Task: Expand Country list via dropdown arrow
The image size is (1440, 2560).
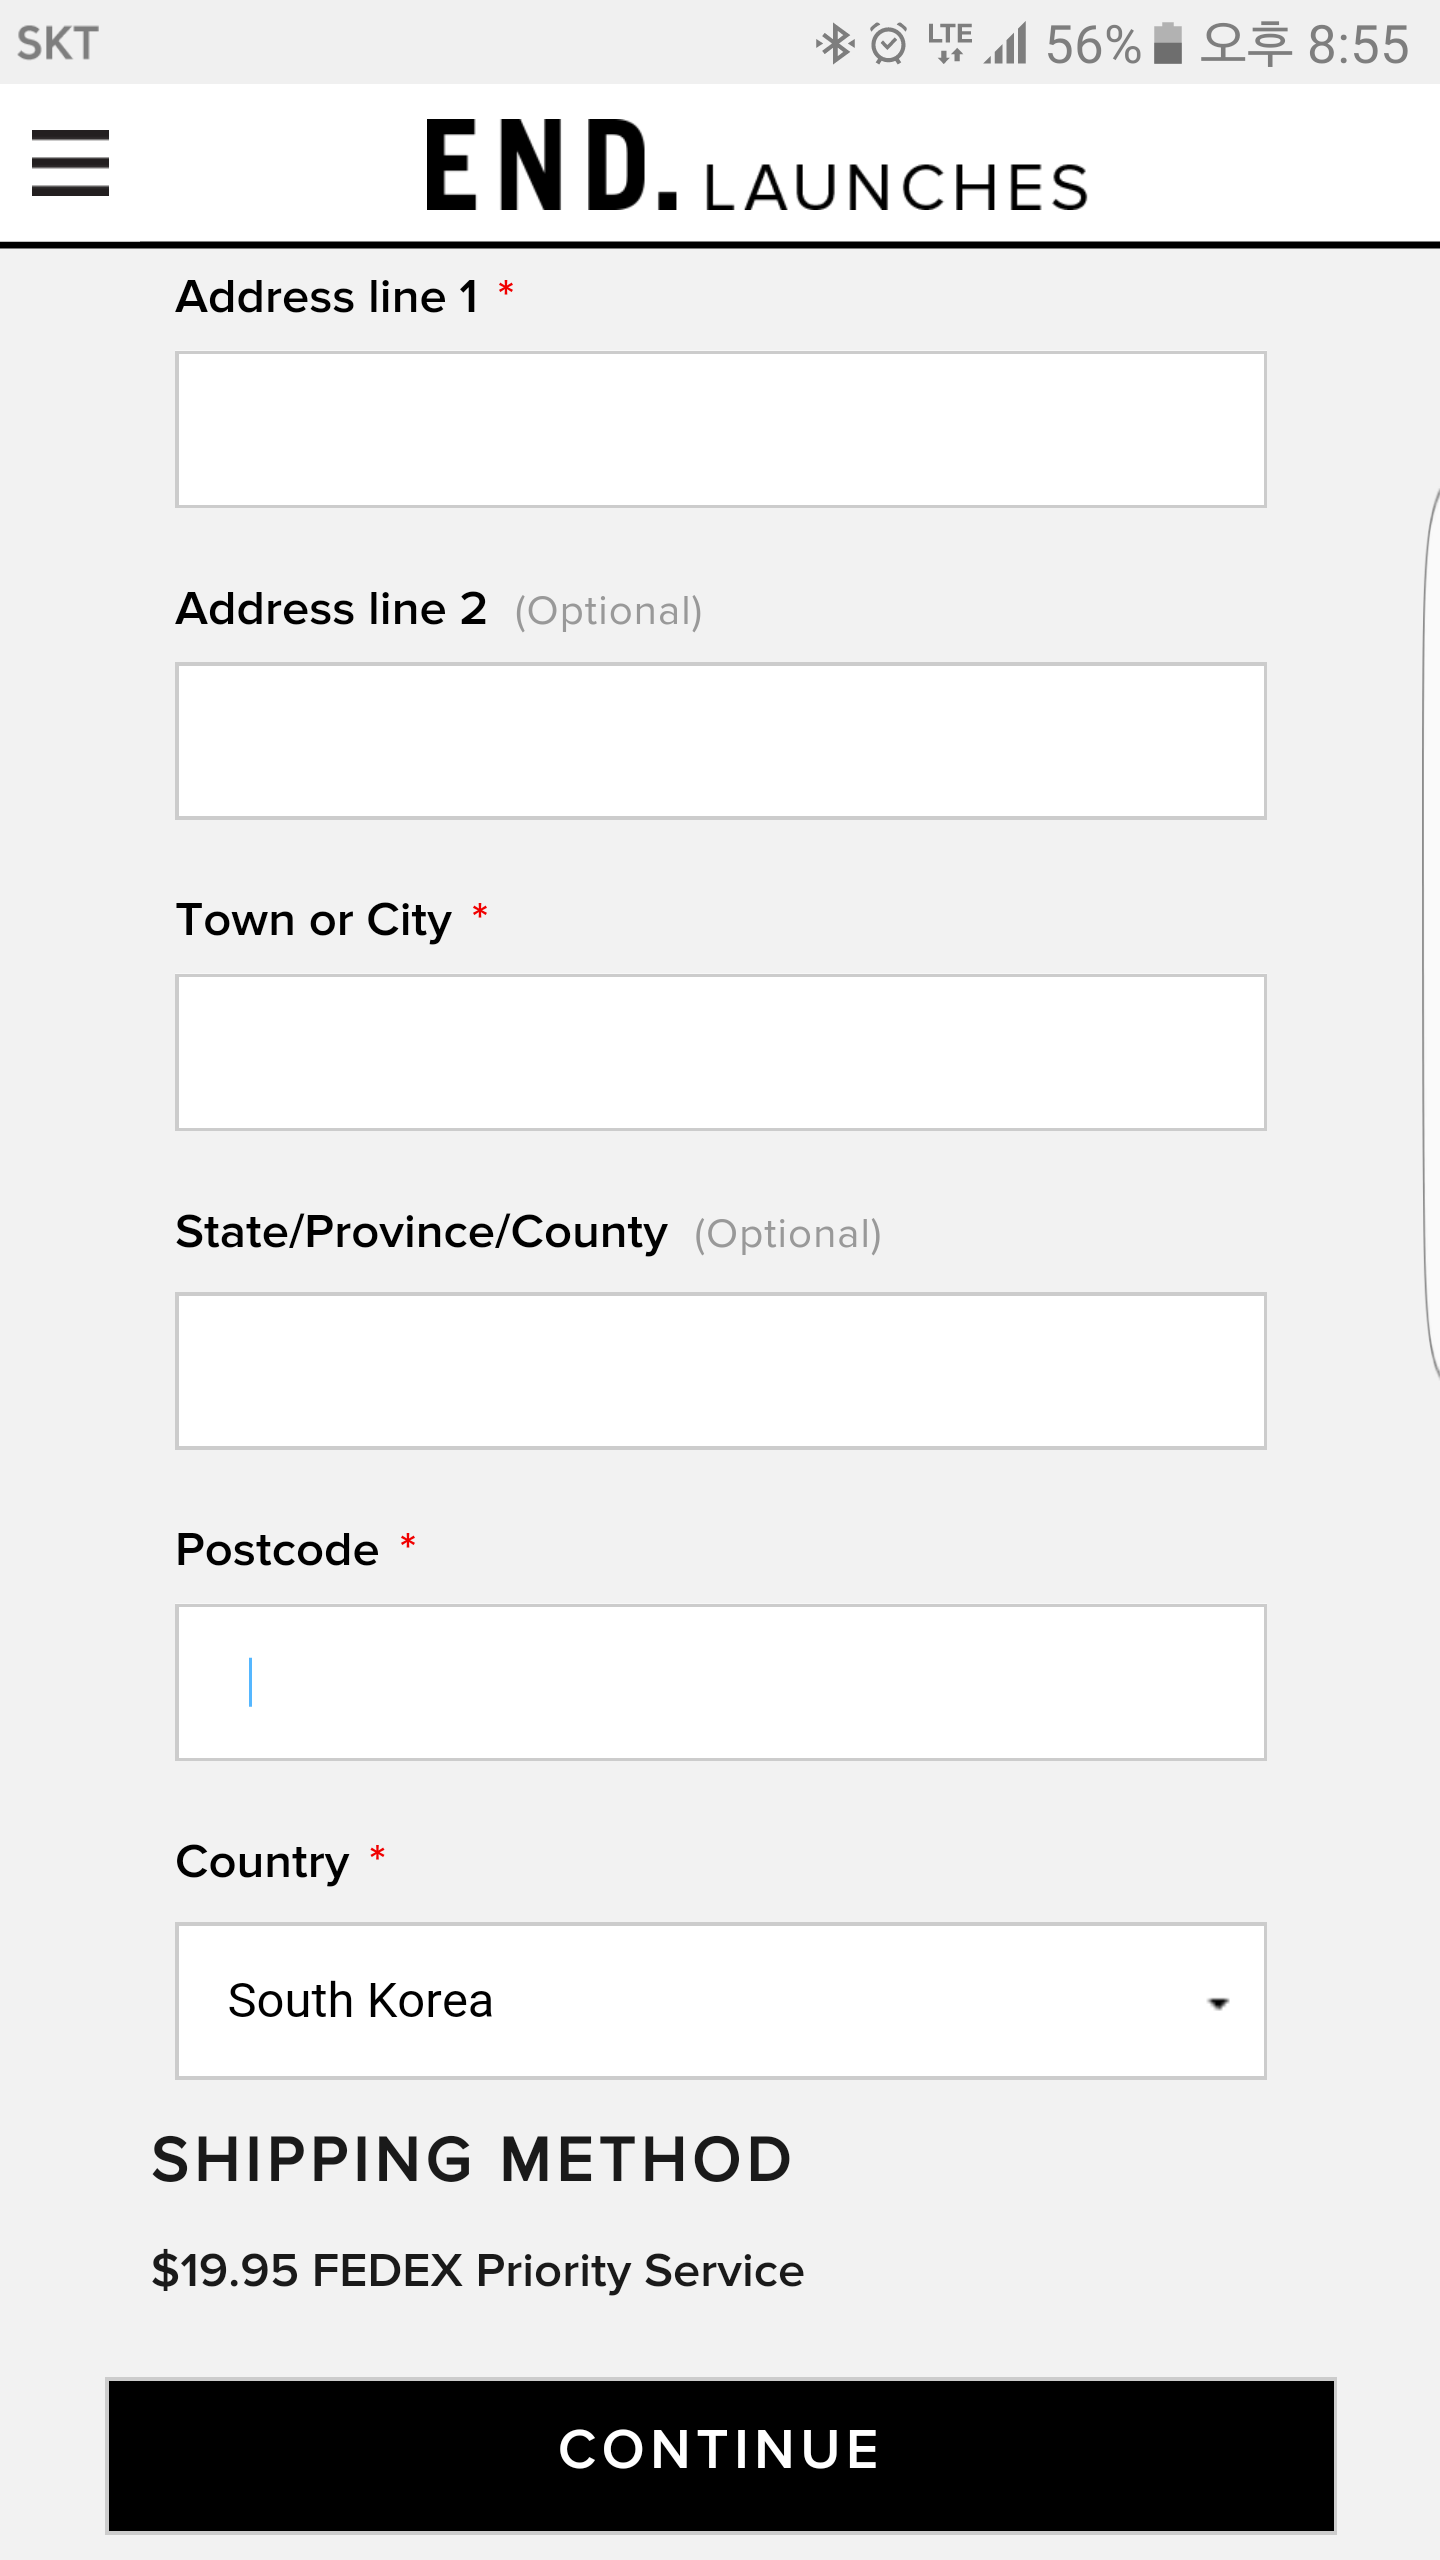Action: click(1218, 2002)
